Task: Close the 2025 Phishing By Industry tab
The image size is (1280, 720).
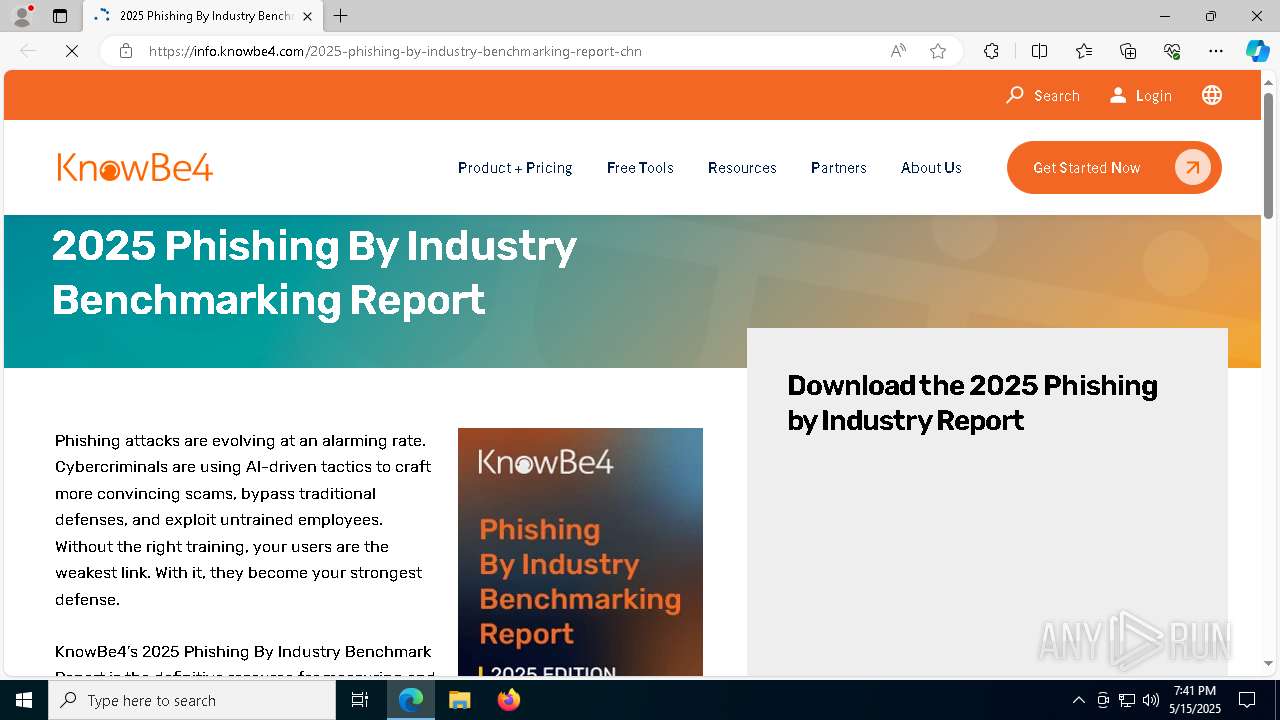Action: pyautogui.click(x=307, y=16)
